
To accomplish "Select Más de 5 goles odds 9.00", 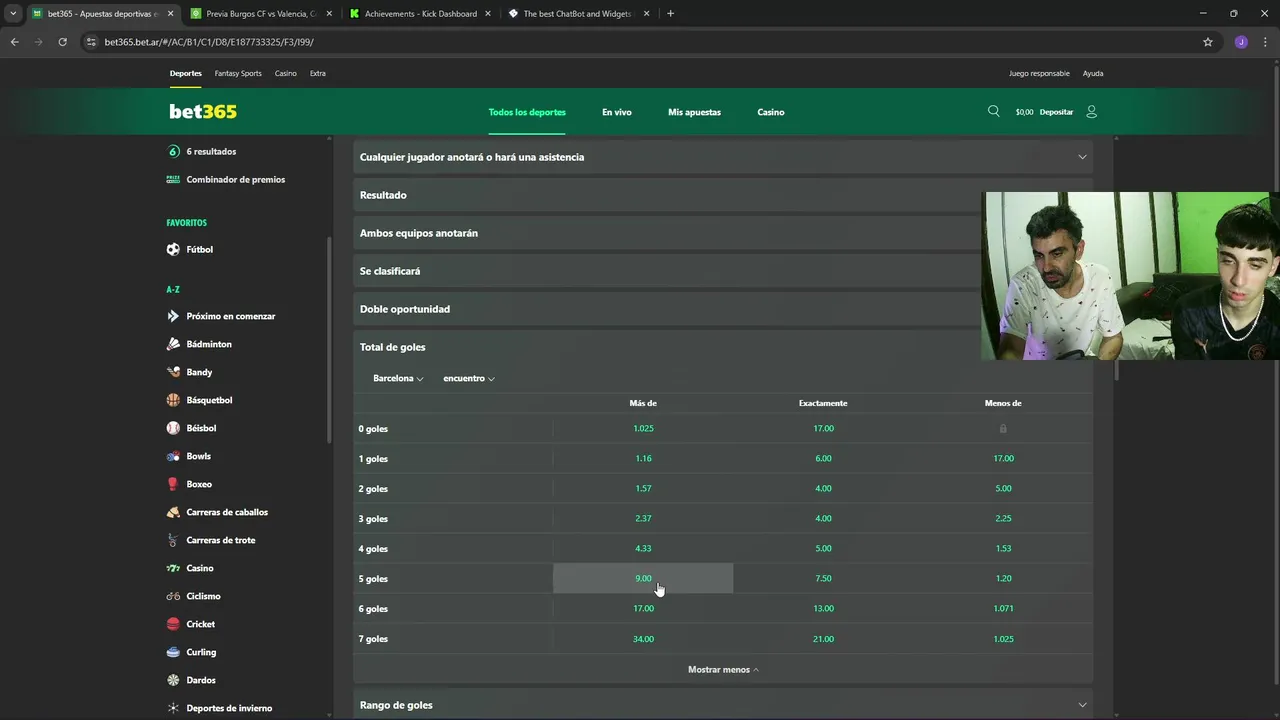I will coord(643,578).
